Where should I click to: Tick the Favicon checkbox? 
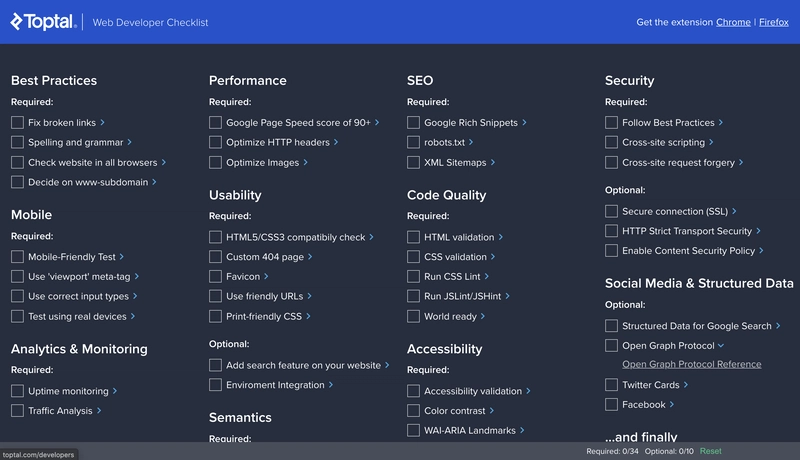(x=215, y=276)
